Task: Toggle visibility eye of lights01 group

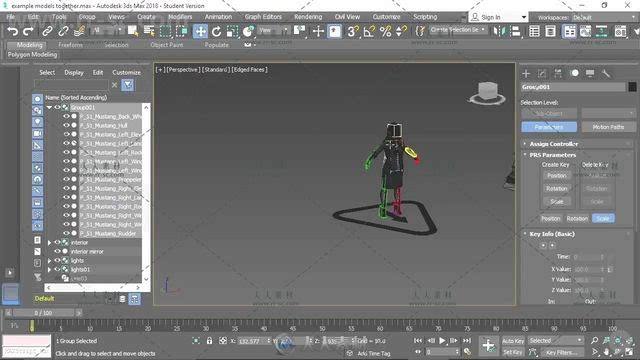Action: click(58, 269)
